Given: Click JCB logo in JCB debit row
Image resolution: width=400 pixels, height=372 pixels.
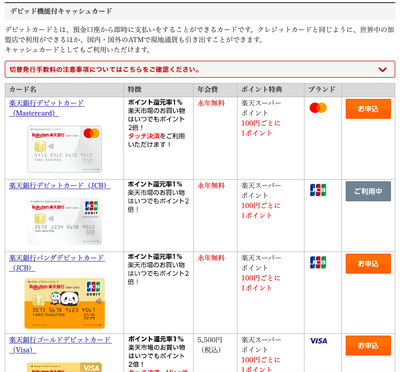Looking at the screenshot, I should pyautogui.click(x=318, y=190).
